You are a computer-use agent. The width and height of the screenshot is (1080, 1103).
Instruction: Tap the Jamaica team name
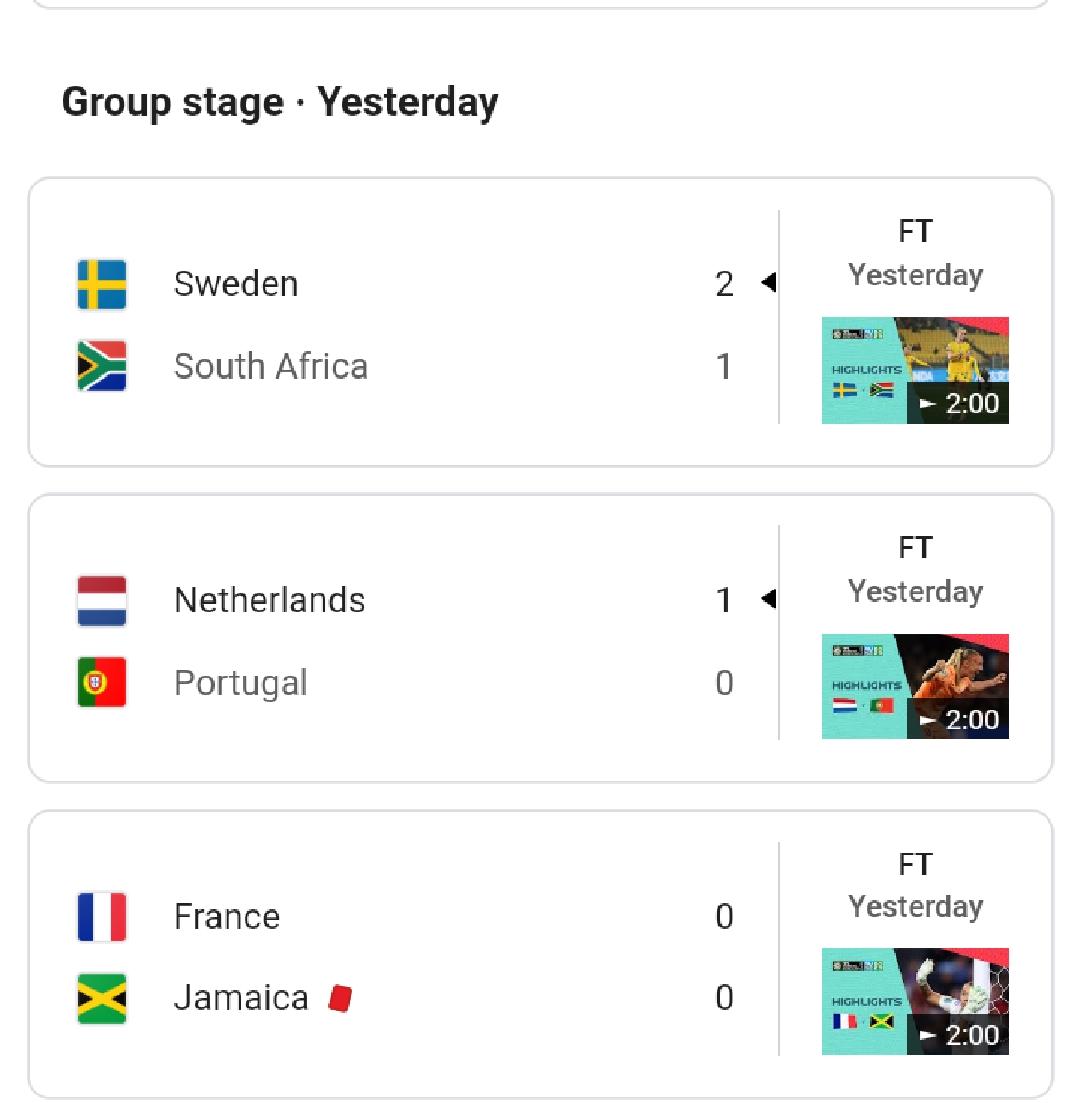click(x=241, y=998)
